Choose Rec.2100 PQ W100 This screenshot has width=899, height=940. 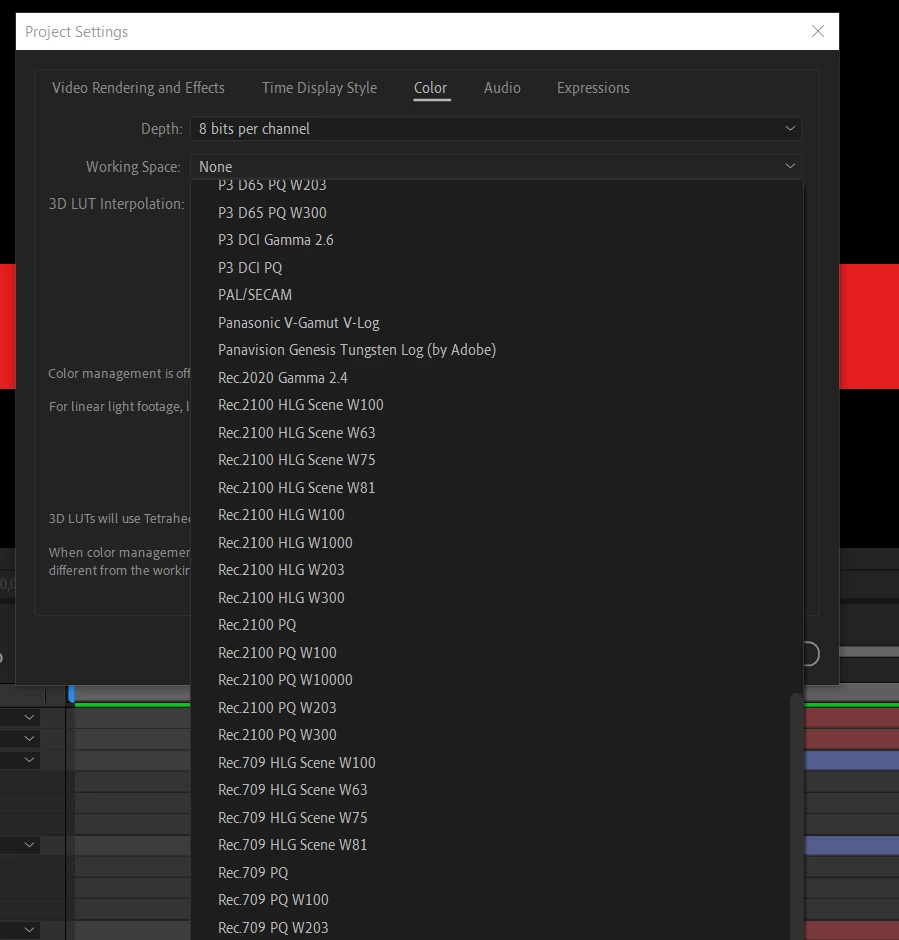point(497,653)
